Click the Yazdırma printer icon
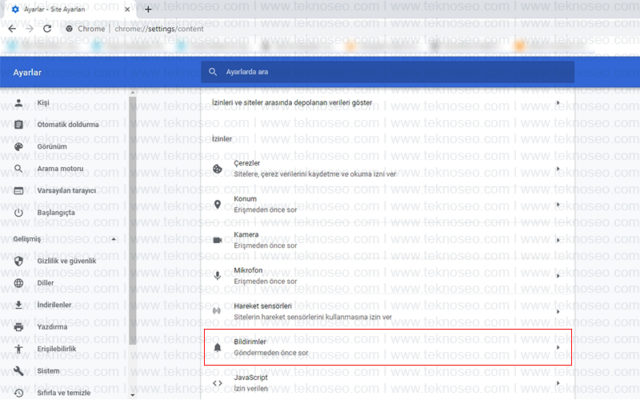 18,327
